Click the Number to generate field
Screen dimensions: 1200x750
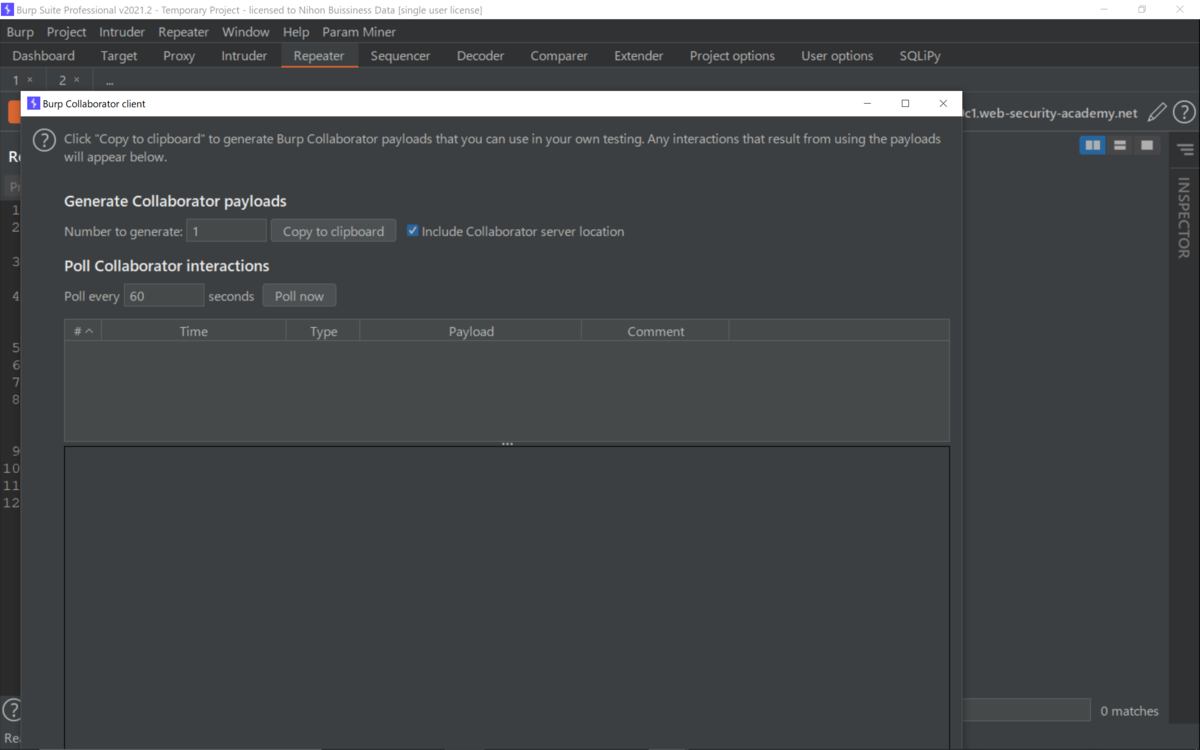click(226, 231)
